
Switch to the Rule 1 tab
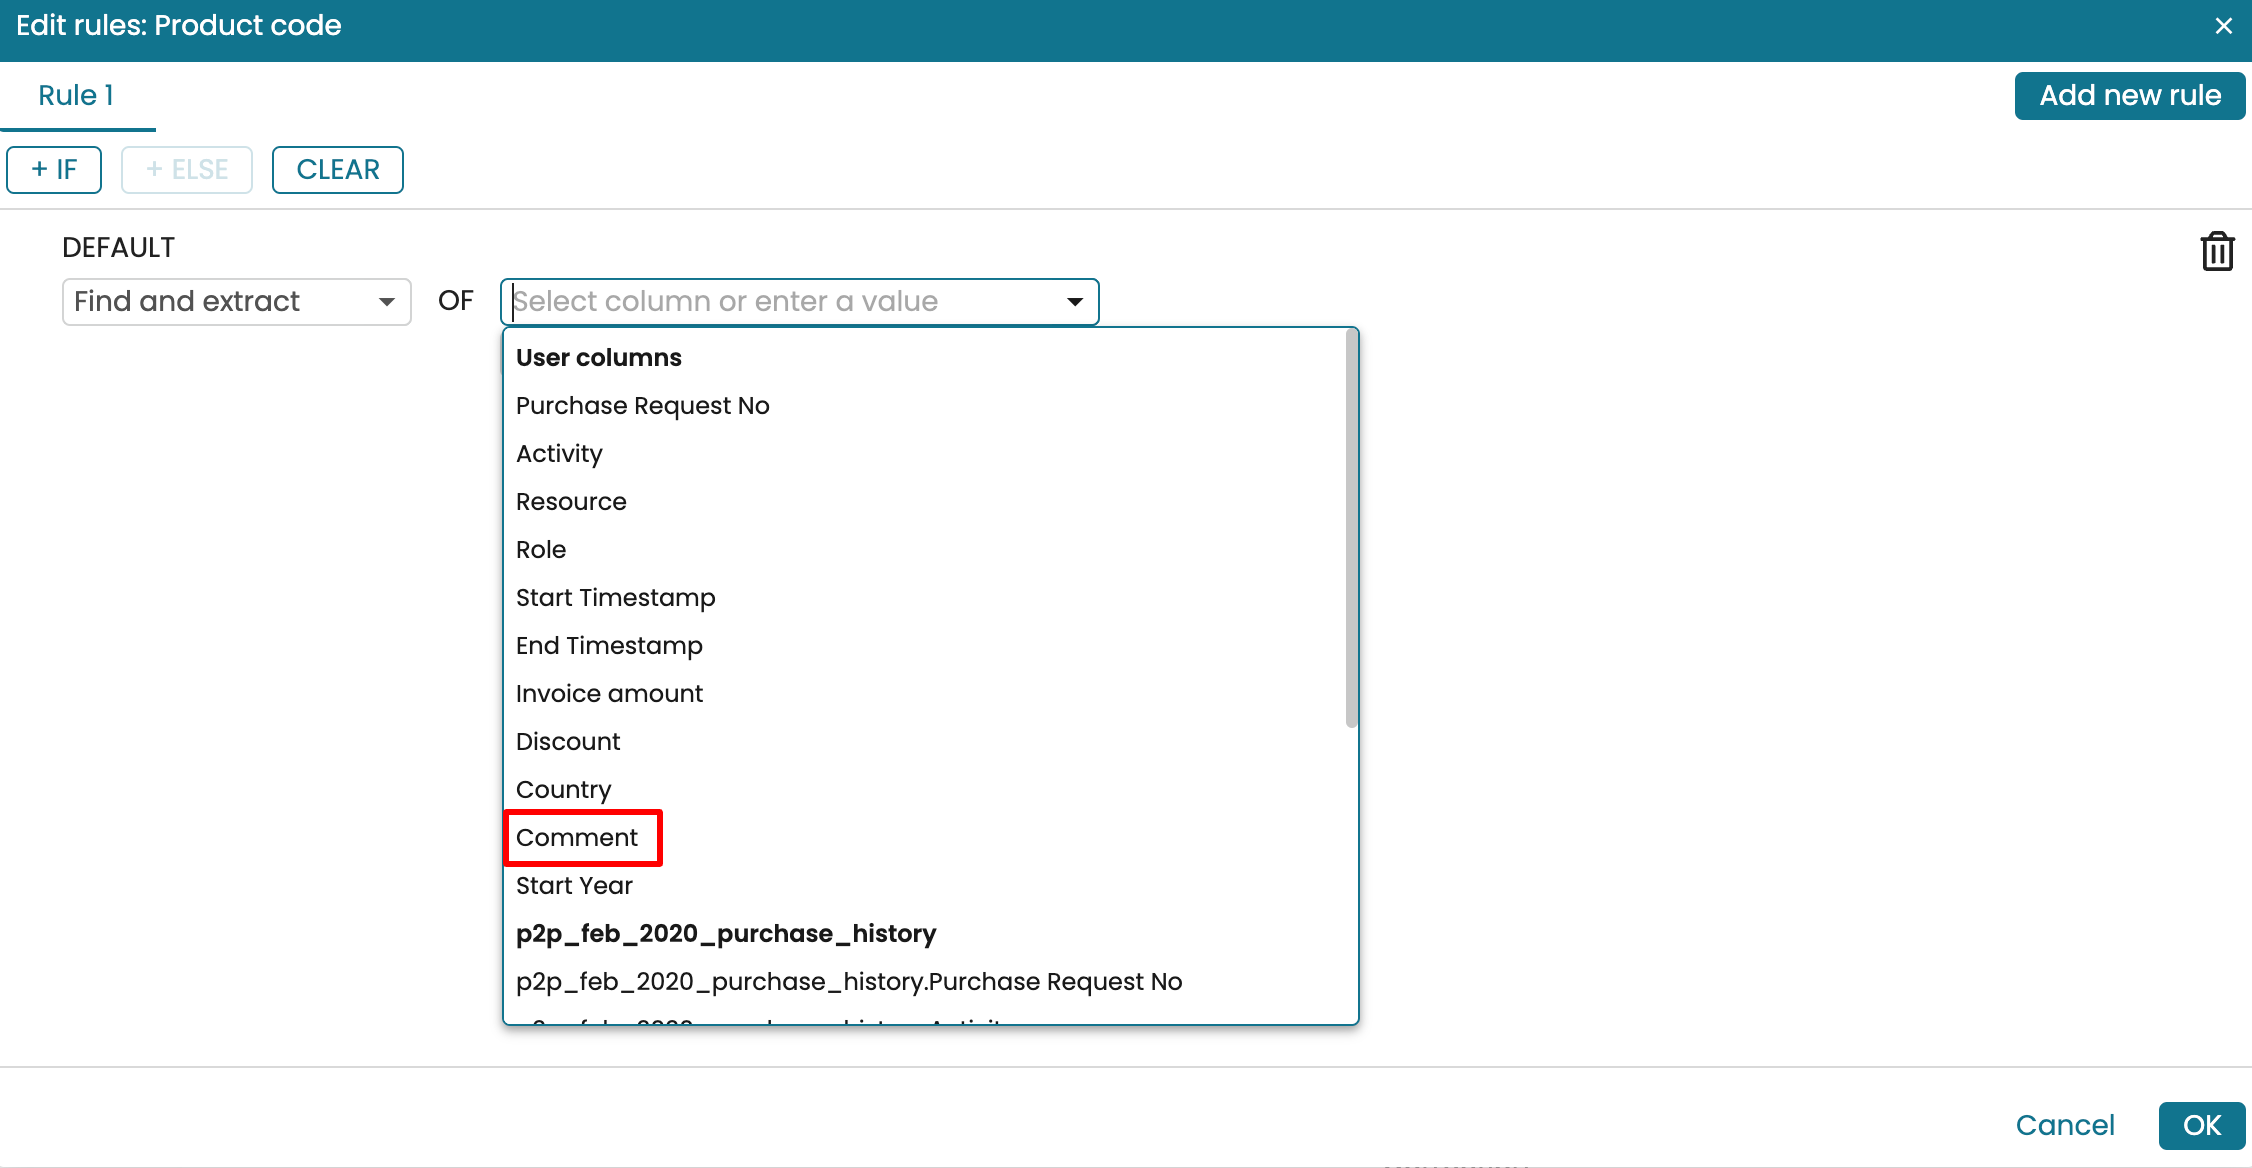tap(76, 96)
